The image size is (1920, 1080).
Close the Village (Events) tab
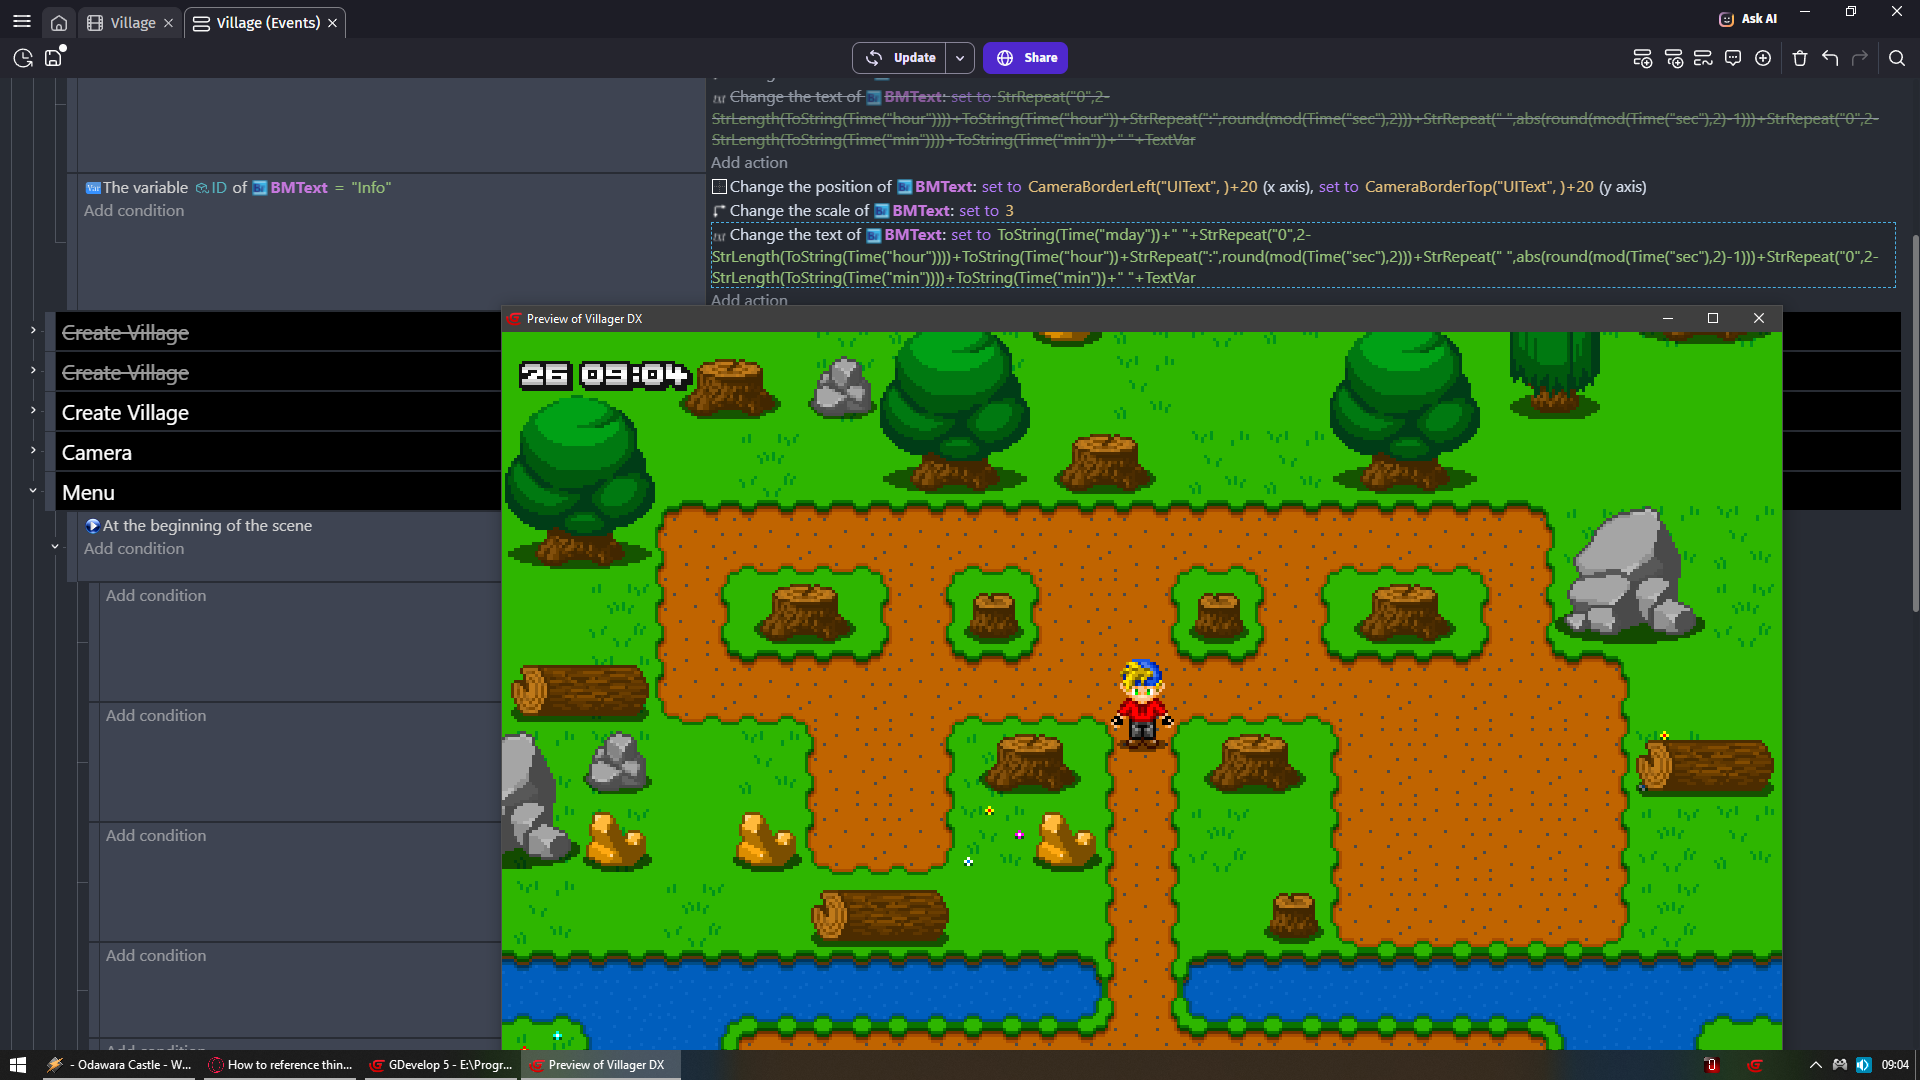(x=332, y=23)
